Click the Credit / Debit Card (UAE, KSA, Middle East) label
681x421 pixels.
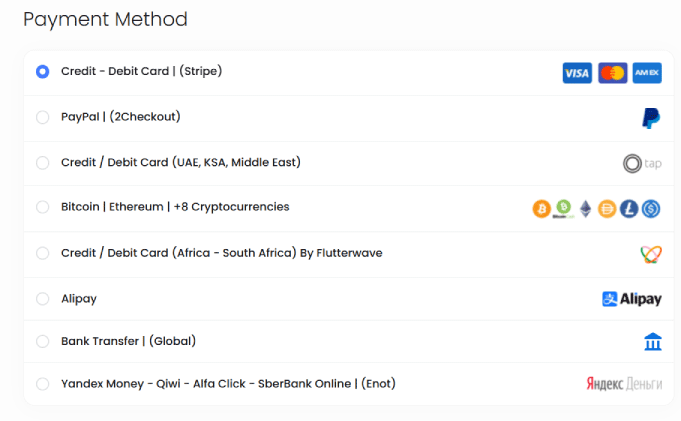pyautogui.click(x=180, y=162)
